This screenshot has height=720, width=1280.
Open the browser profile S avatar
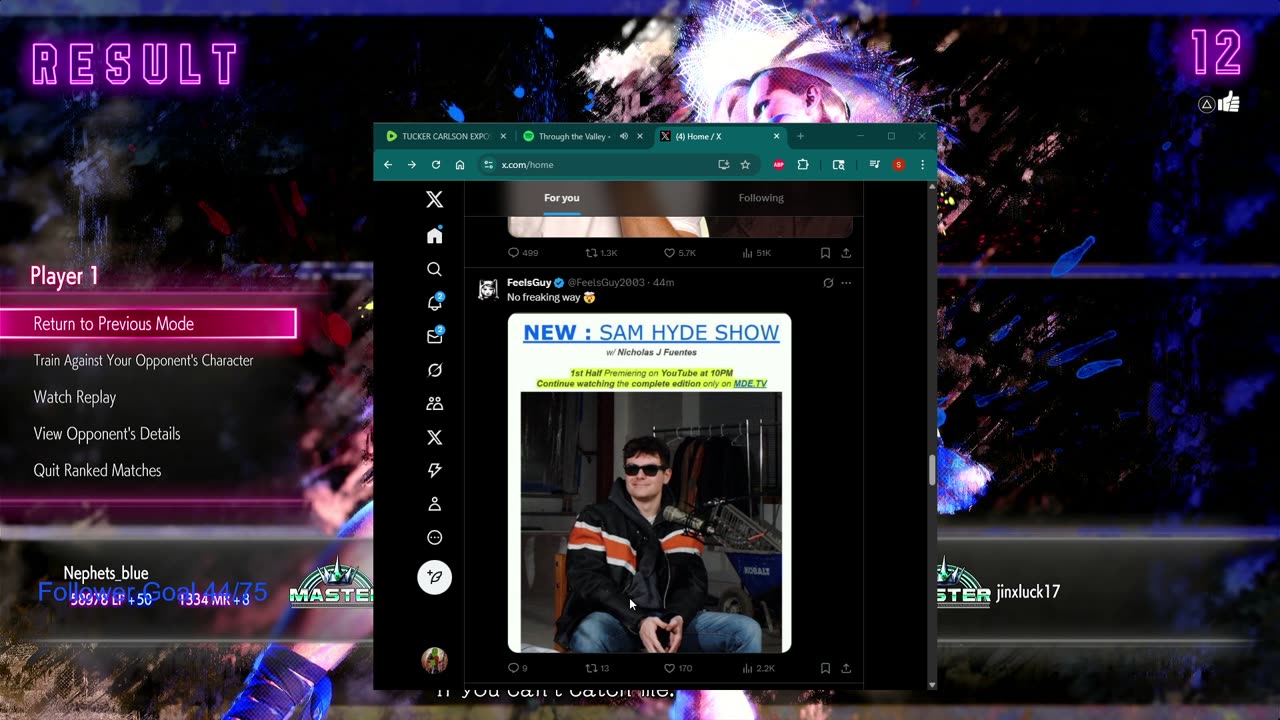click(x=898, y=165)
